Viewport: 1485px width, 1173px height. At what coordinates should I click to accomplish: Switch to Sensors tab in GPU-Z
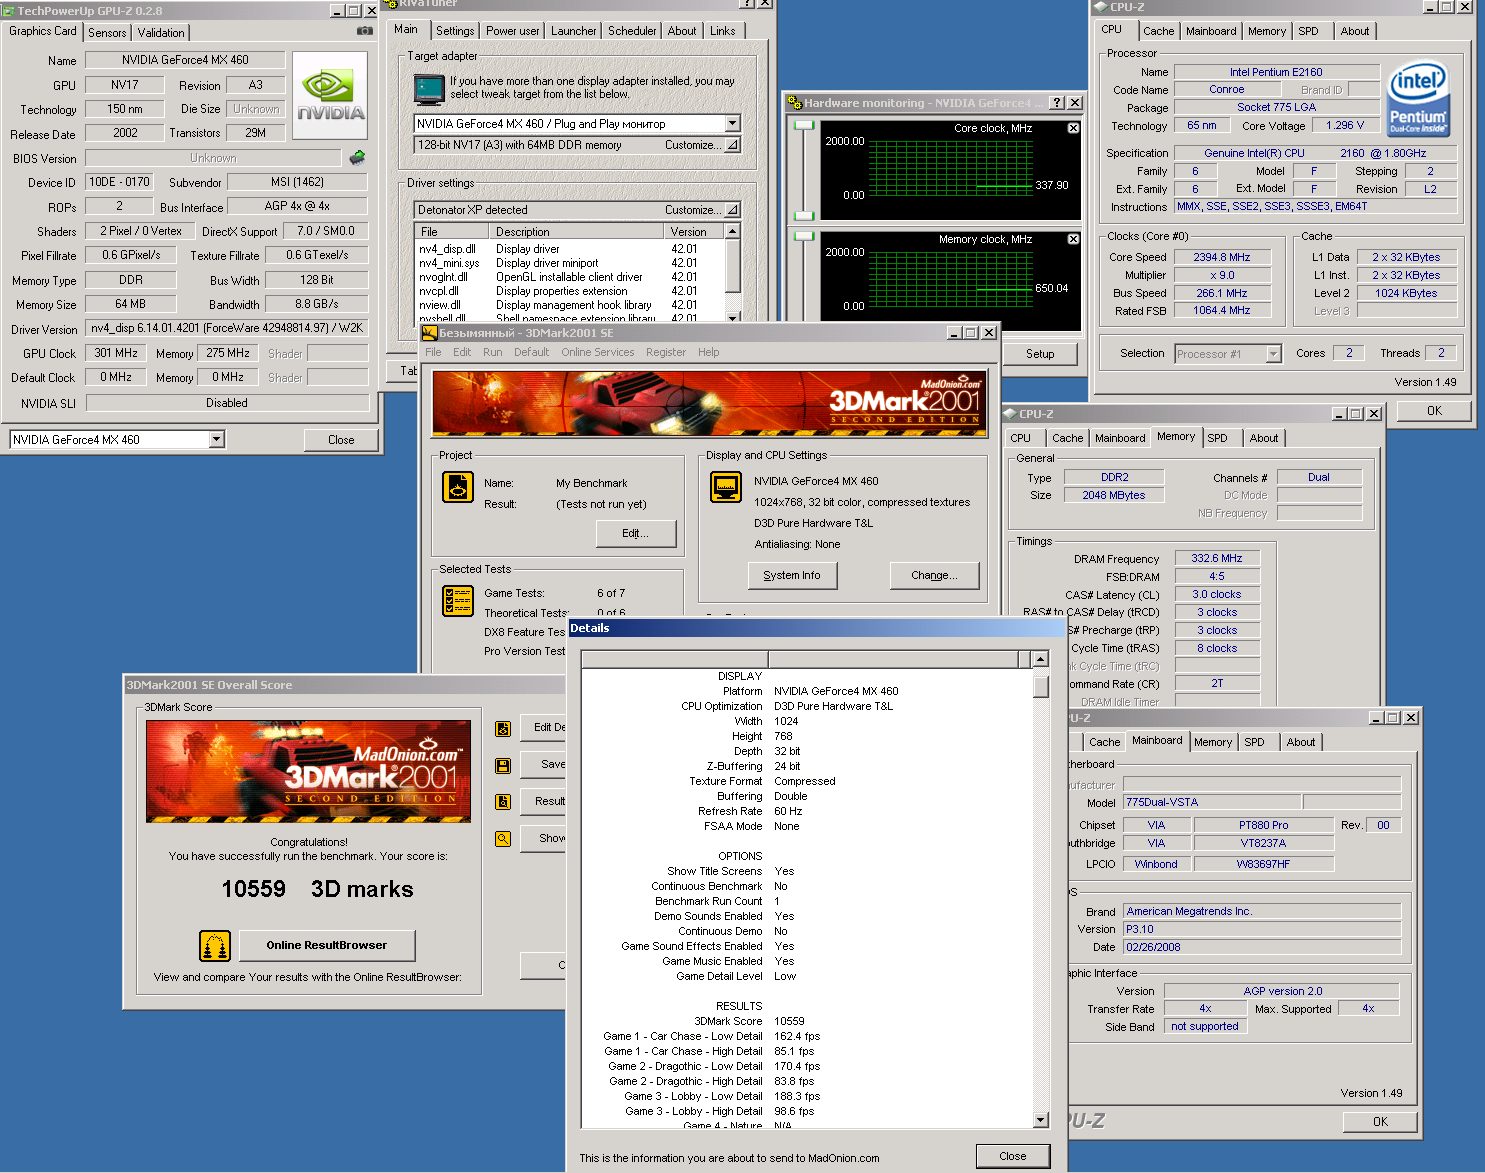[107, 33]
